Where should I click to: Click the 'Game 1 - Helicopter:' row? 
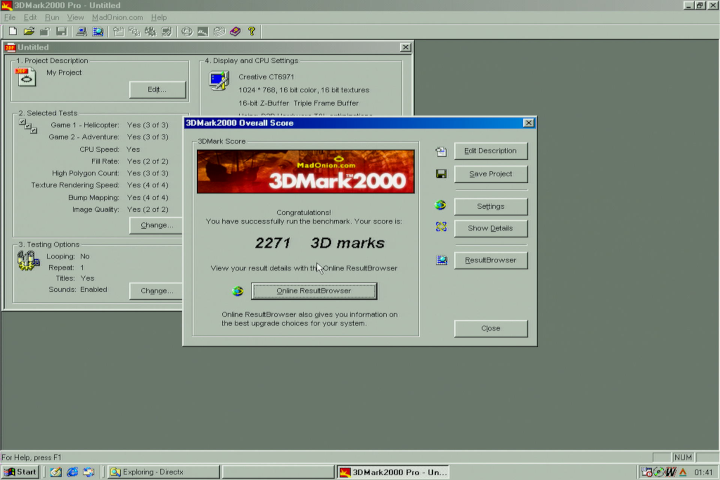coord(109,125)
